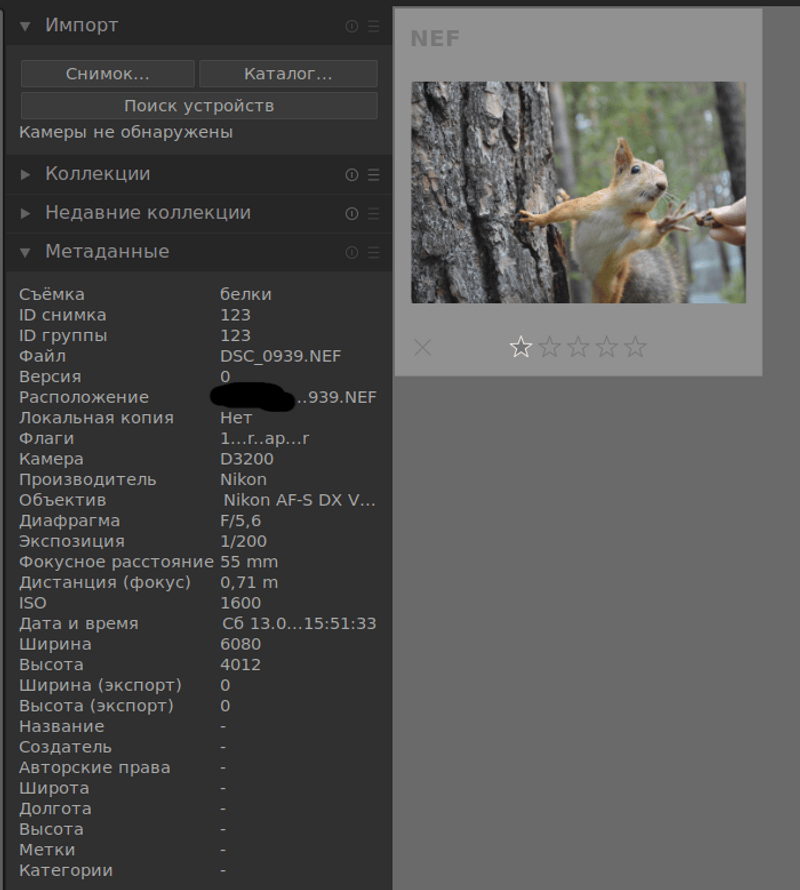Click the ID снимка label
The height and width of the screenshot is (890, 800).
(62, 315)
